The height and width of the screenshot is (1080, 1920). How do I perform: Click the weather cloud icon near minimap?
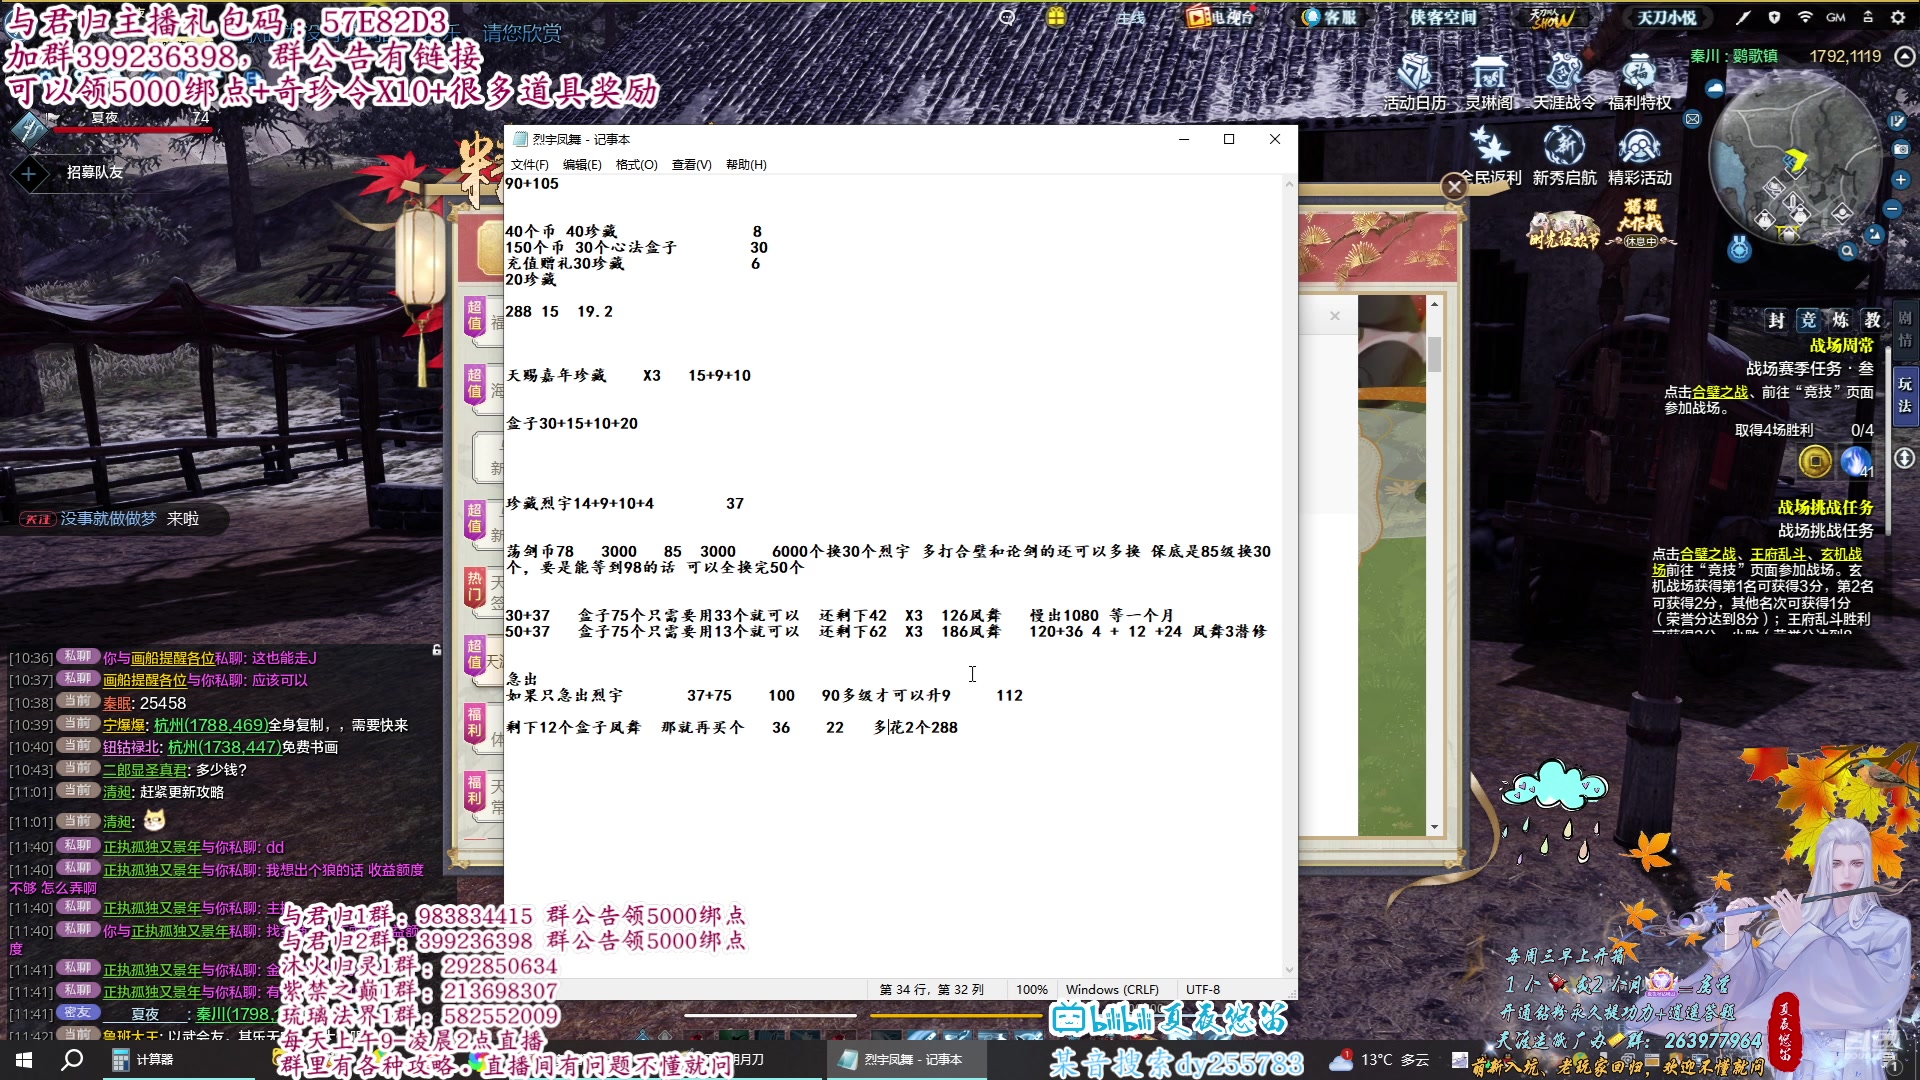pyautogui.click(x=1715, y=89)
